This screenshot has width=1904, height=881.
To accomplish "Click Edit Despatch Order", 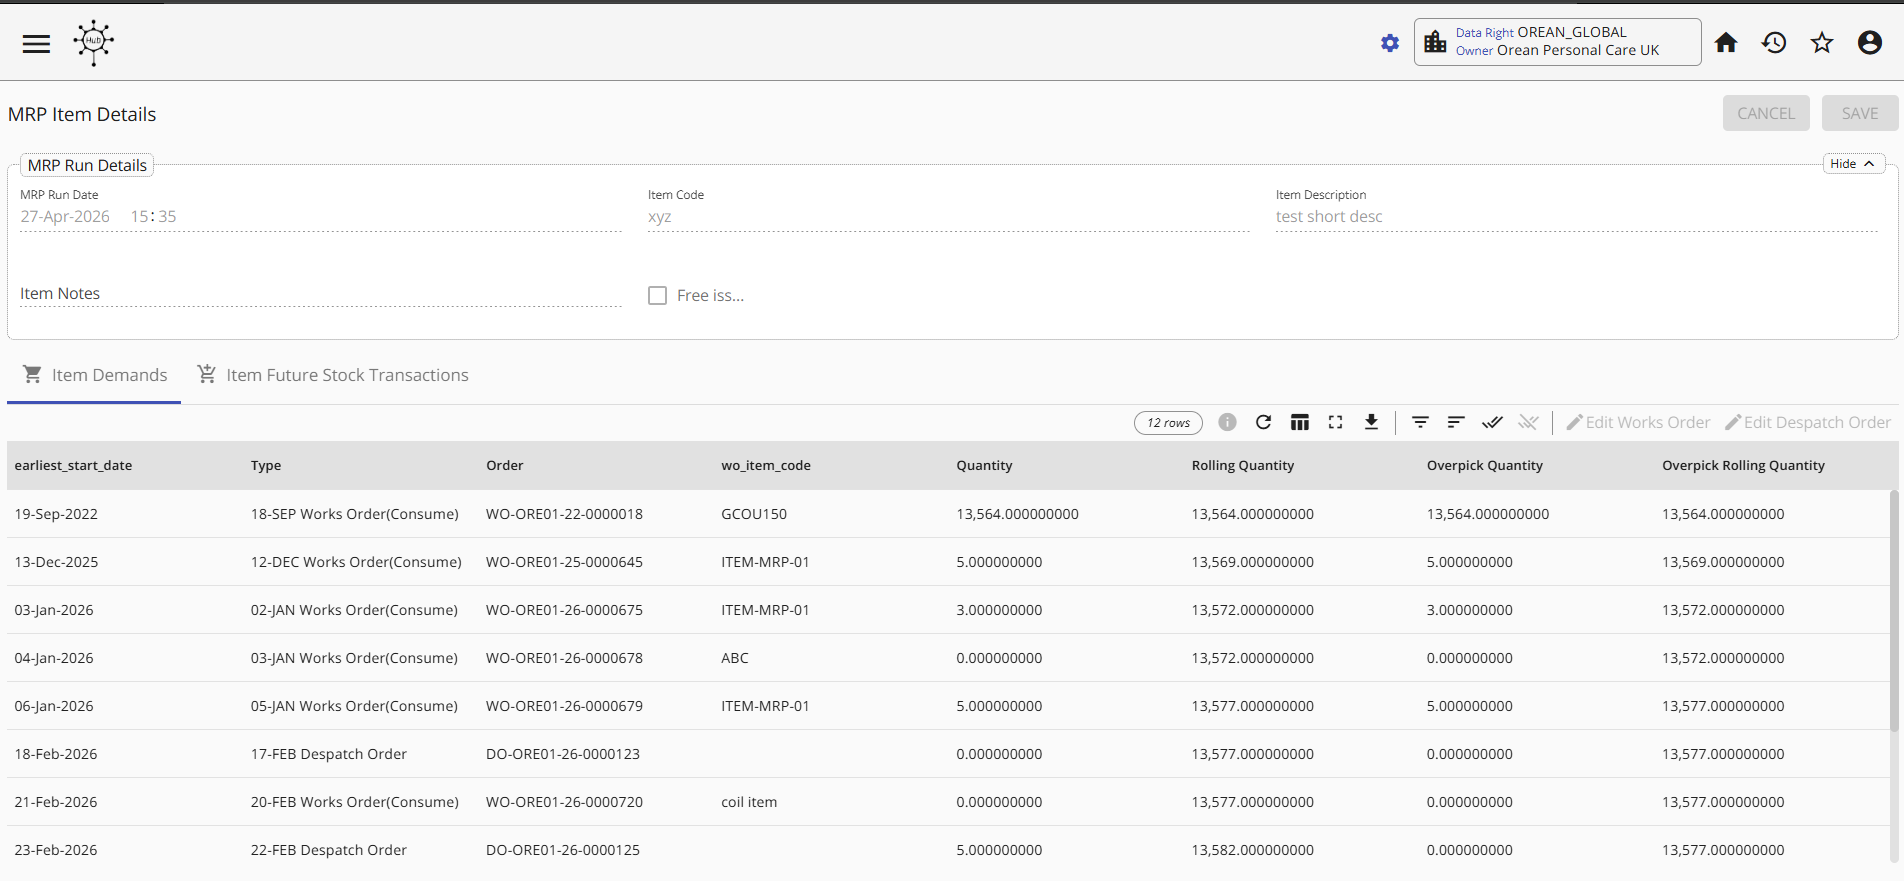I will [x=1808, y=422].
